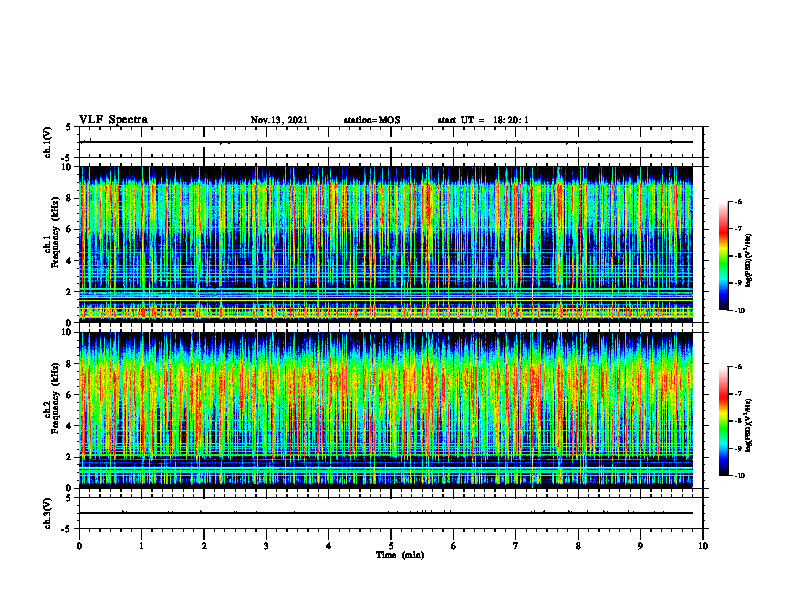Click the 'VLF Spectra' plot title
The height and width of the screenshot is (612, 792).
coord(113,120)
